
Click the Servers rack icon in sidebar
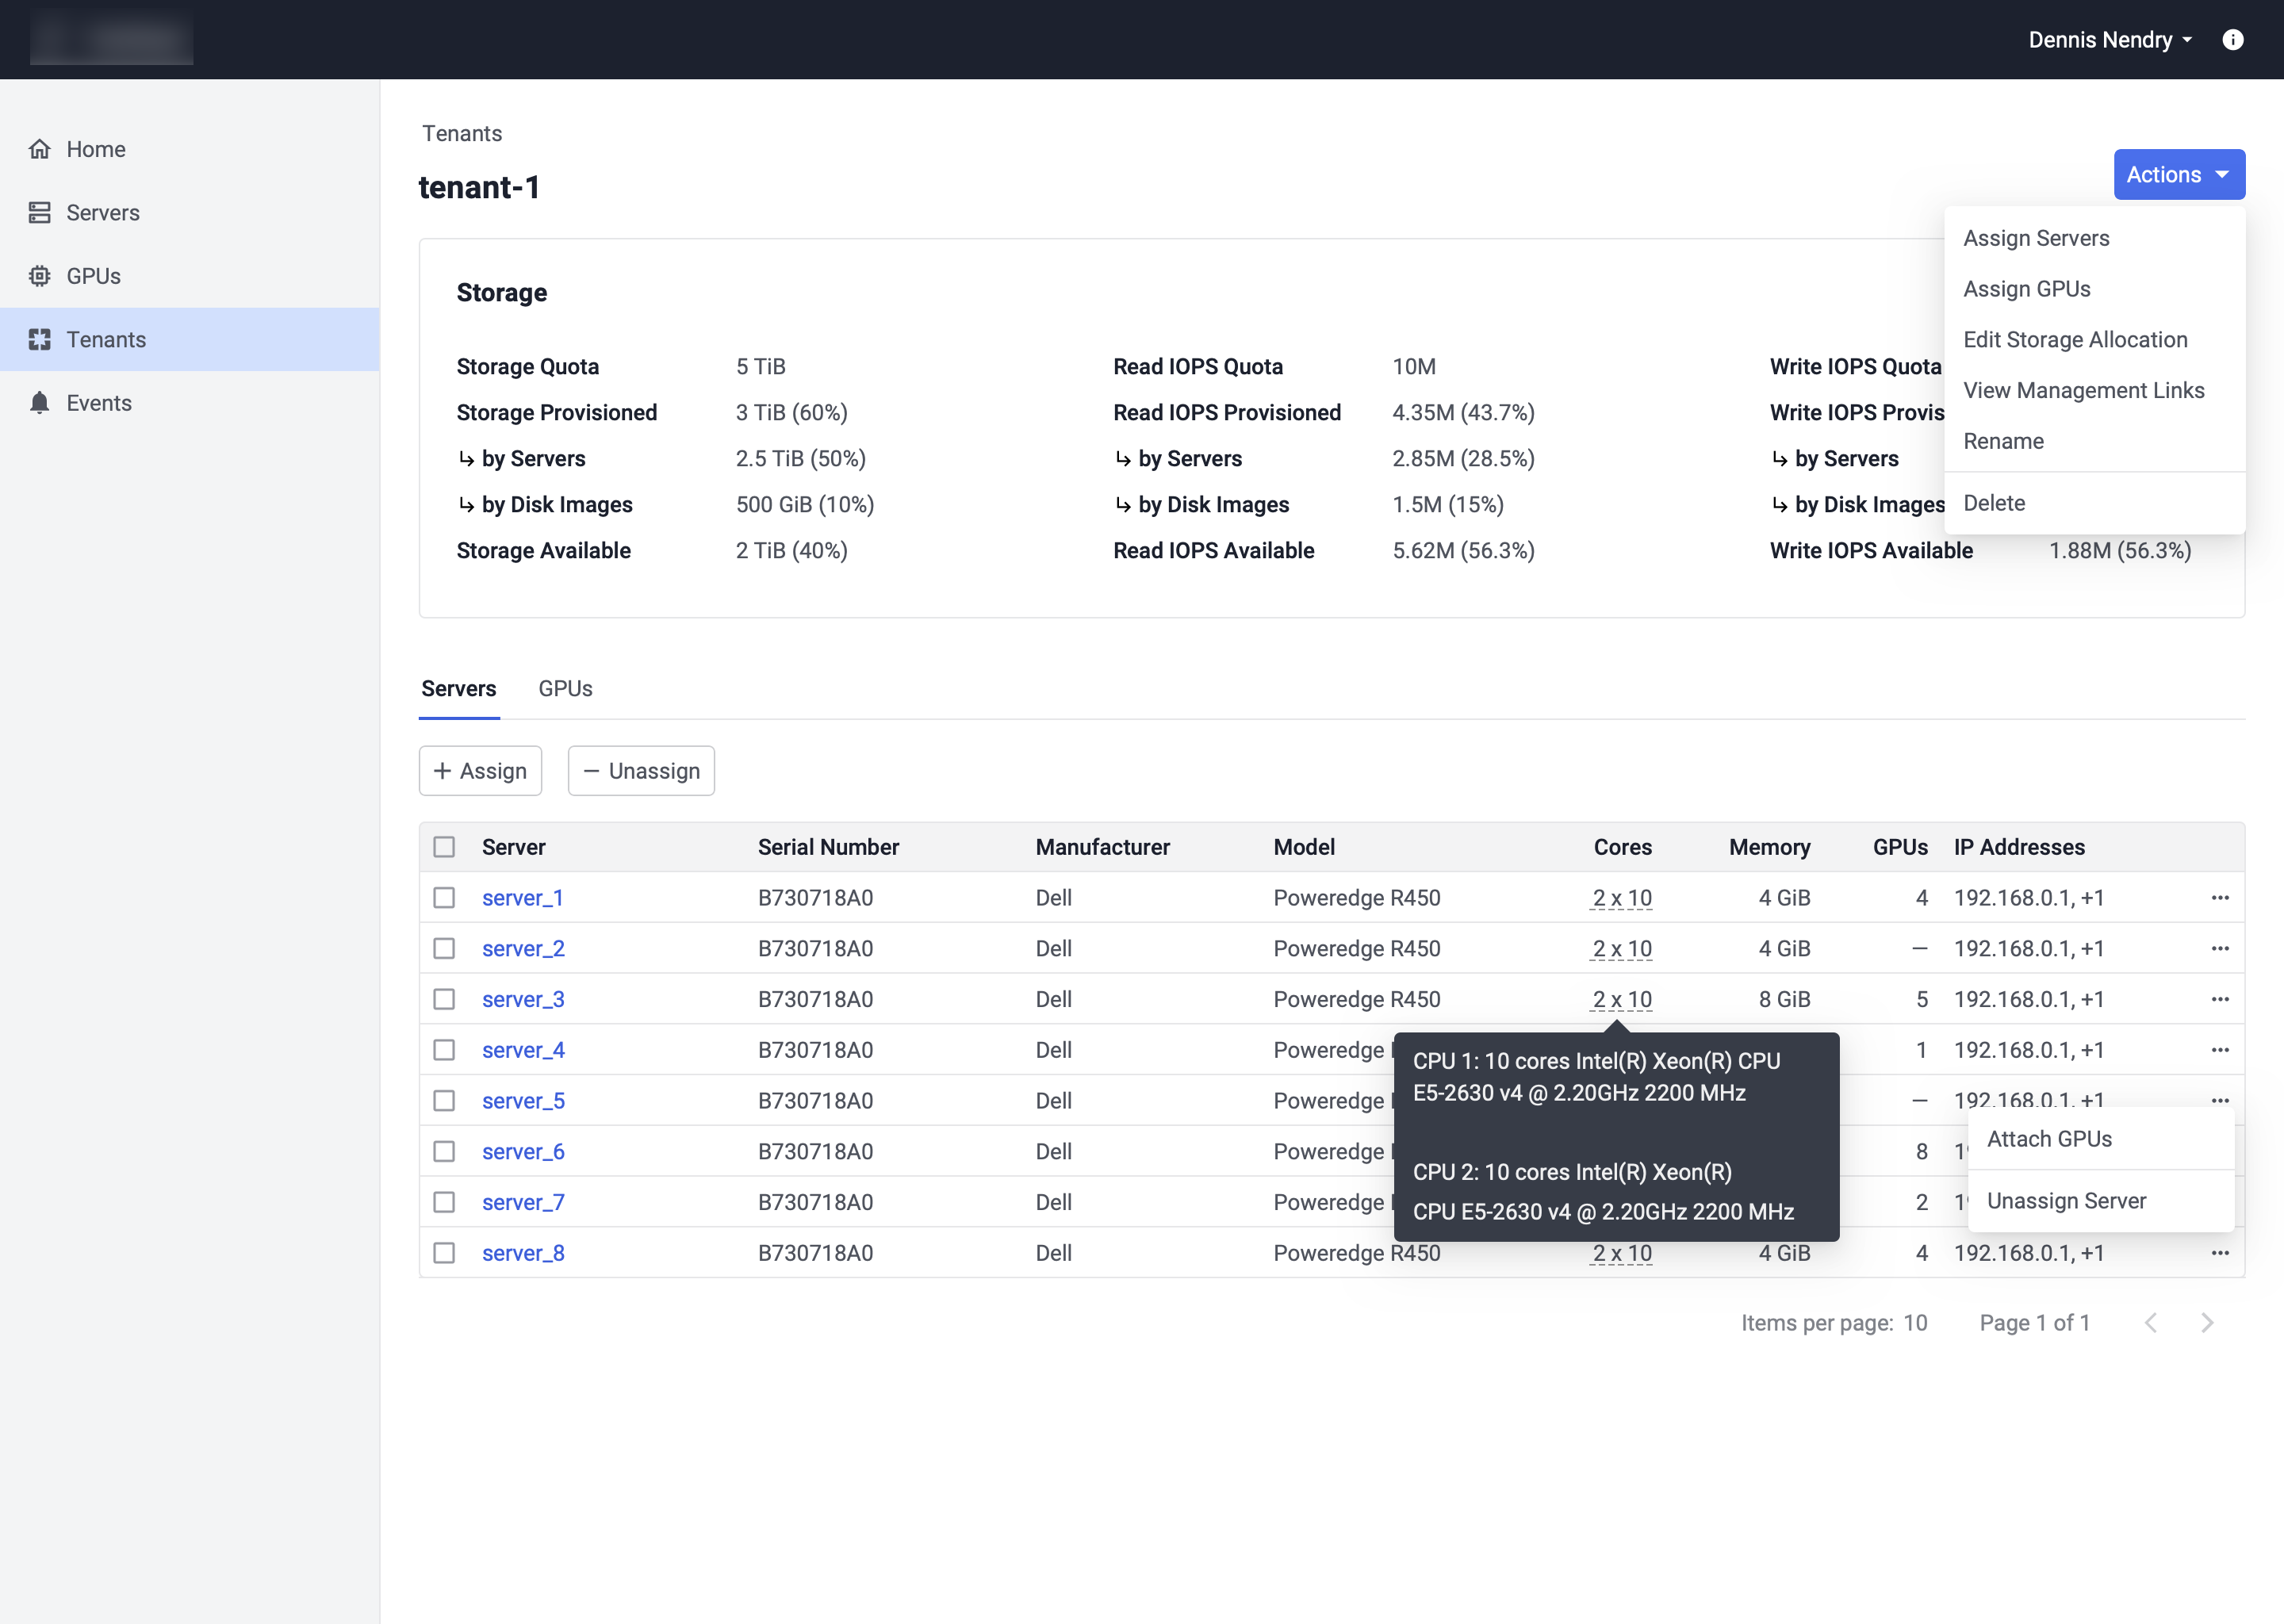pyautogui.click(x=40, y=213)
